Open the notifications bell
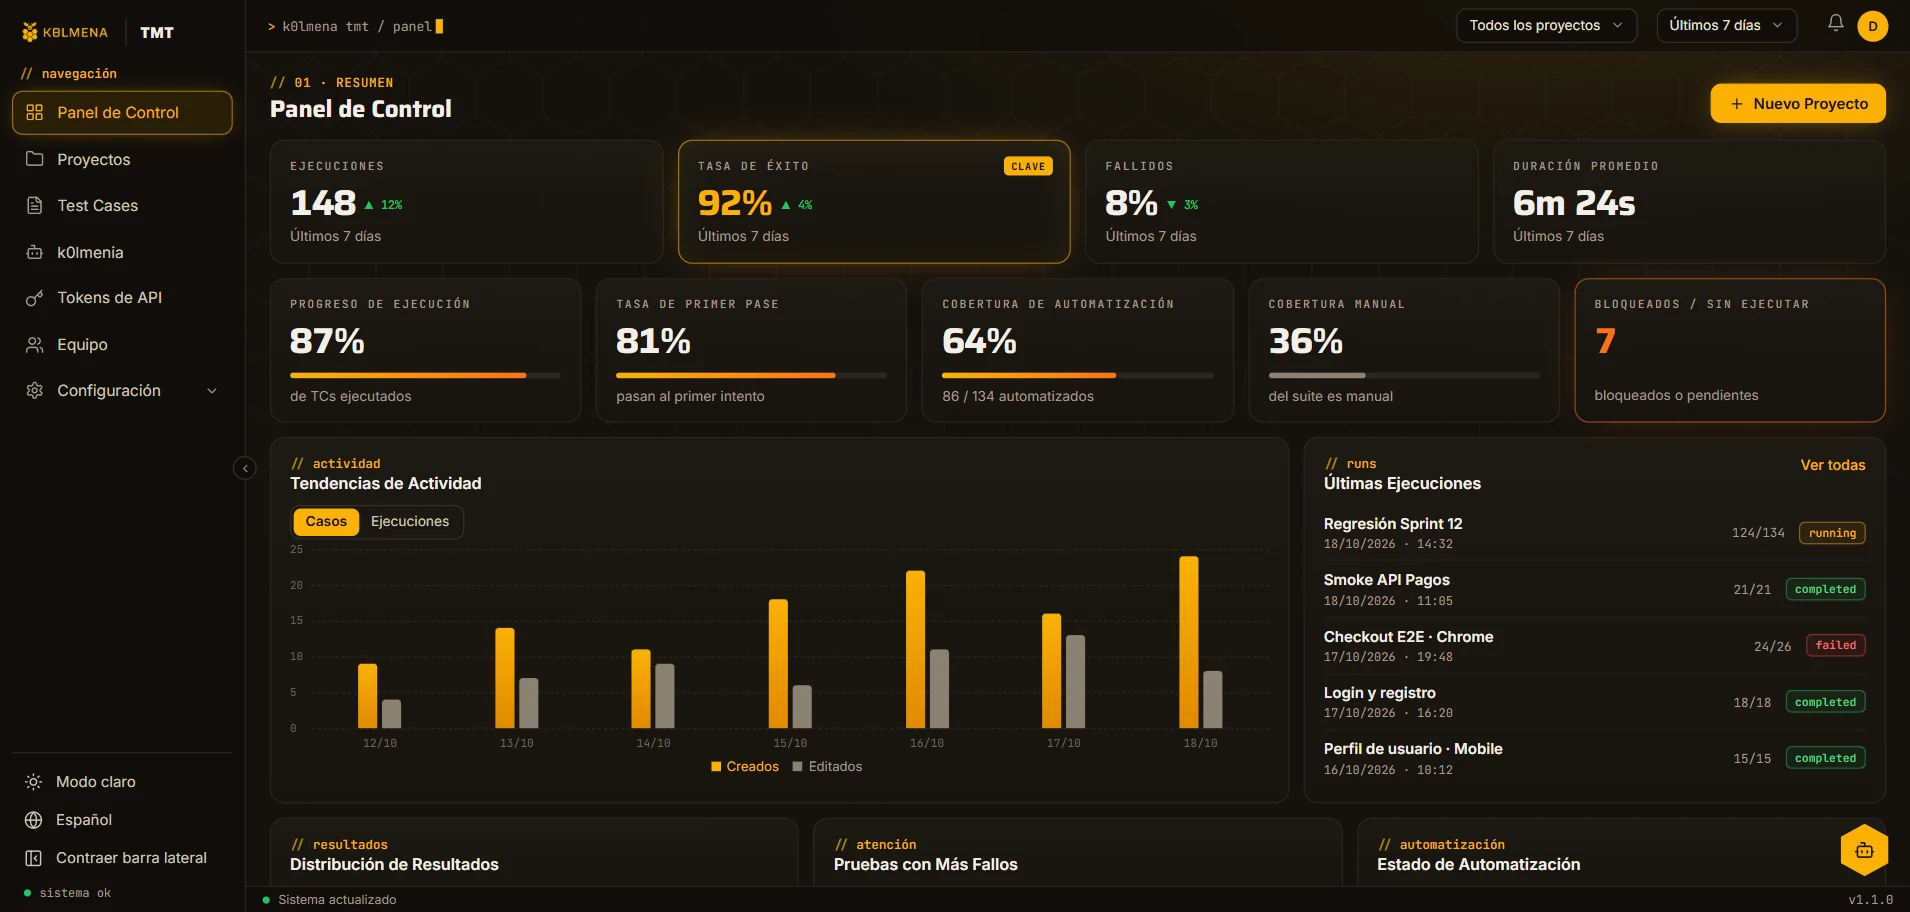 point(1835,23)
